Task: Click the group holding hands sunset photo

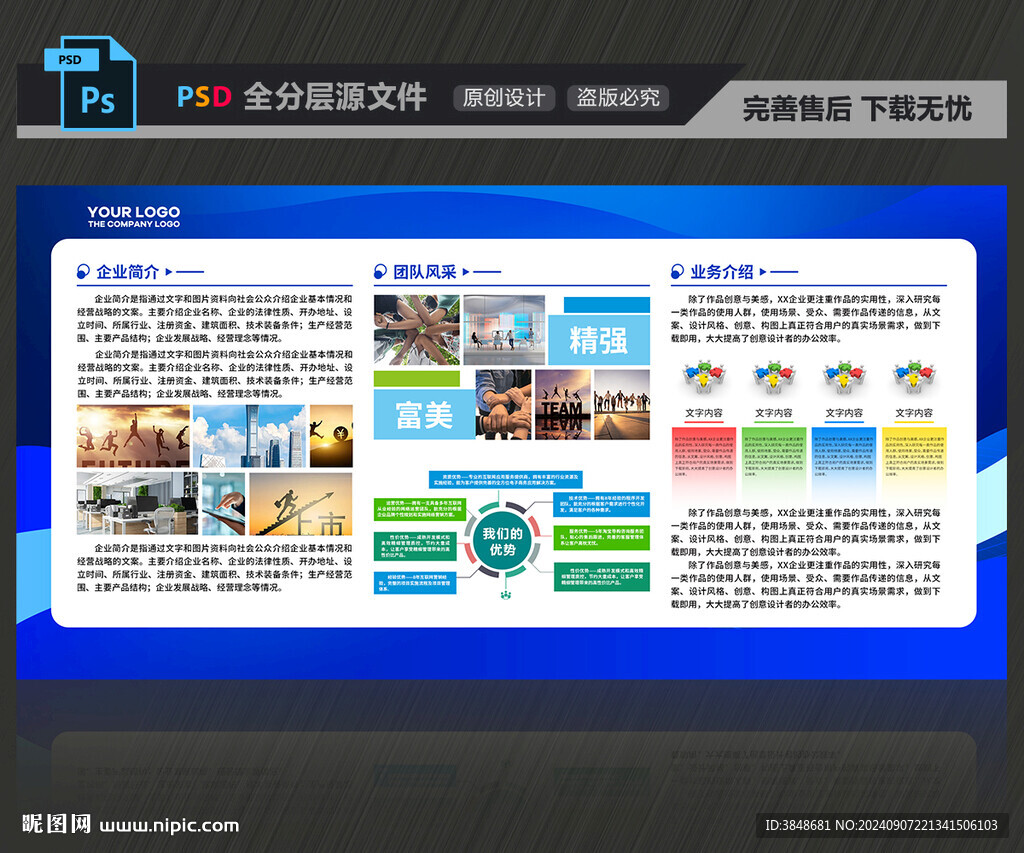Action: [622, 404]
